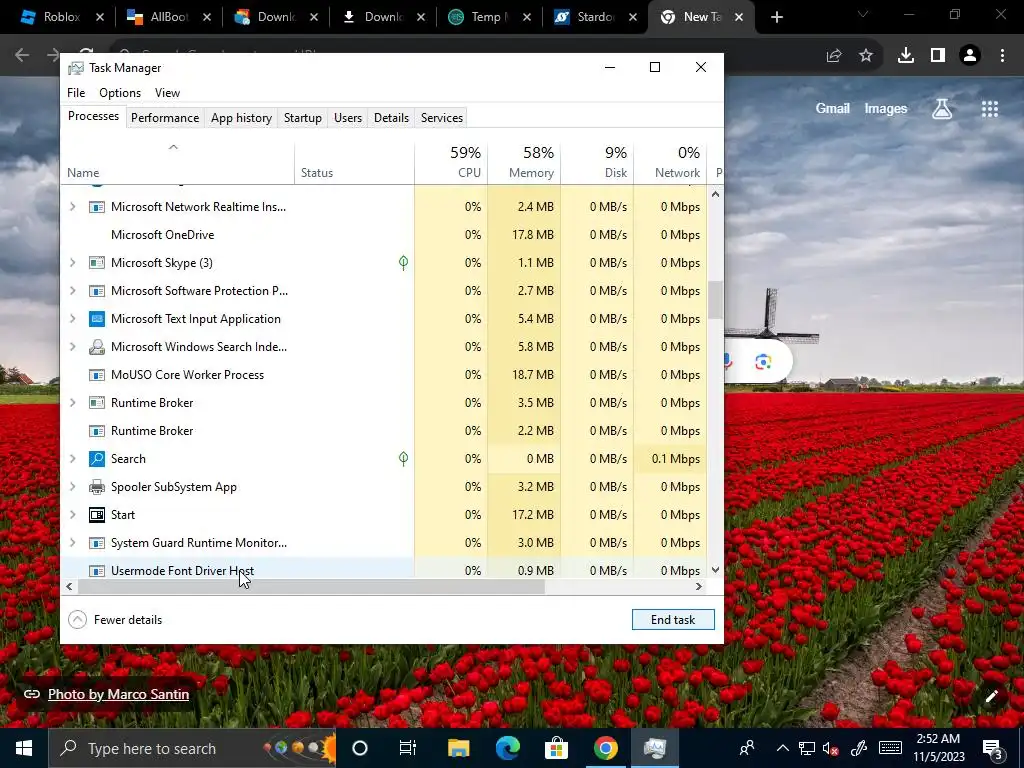
Task: Sort processes by Memory column header
Action: coord(524,162)
